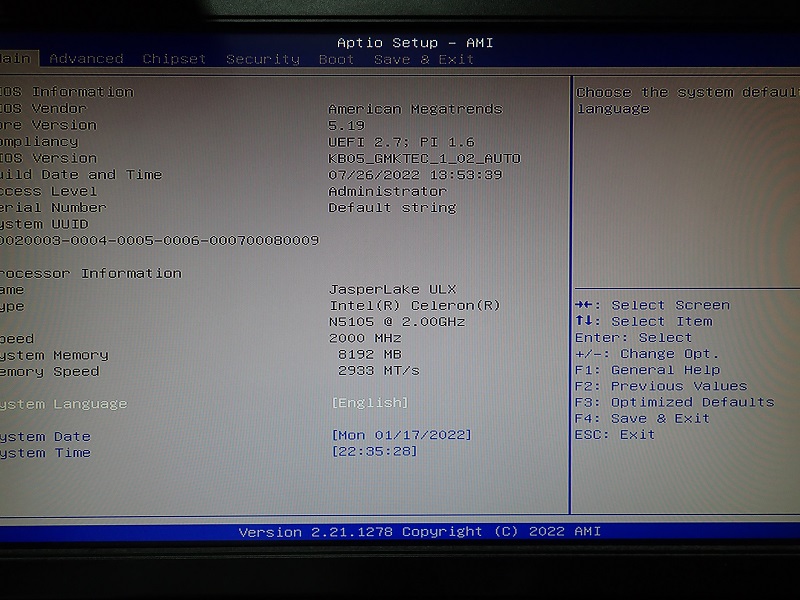800x600 pixels.
Task: Click the Processor Information heading
Action: click(x=91, y=273)
